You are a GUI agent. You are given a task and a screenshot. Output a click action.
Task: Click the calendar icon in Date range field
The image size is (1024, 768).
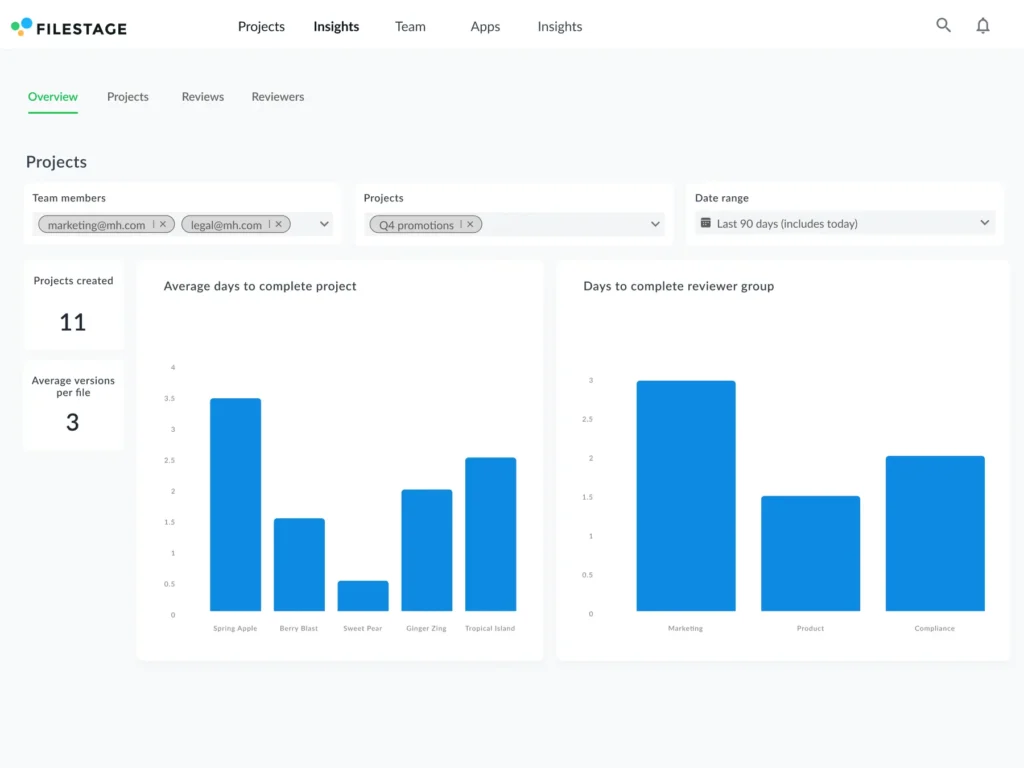(x=706, y=223)
